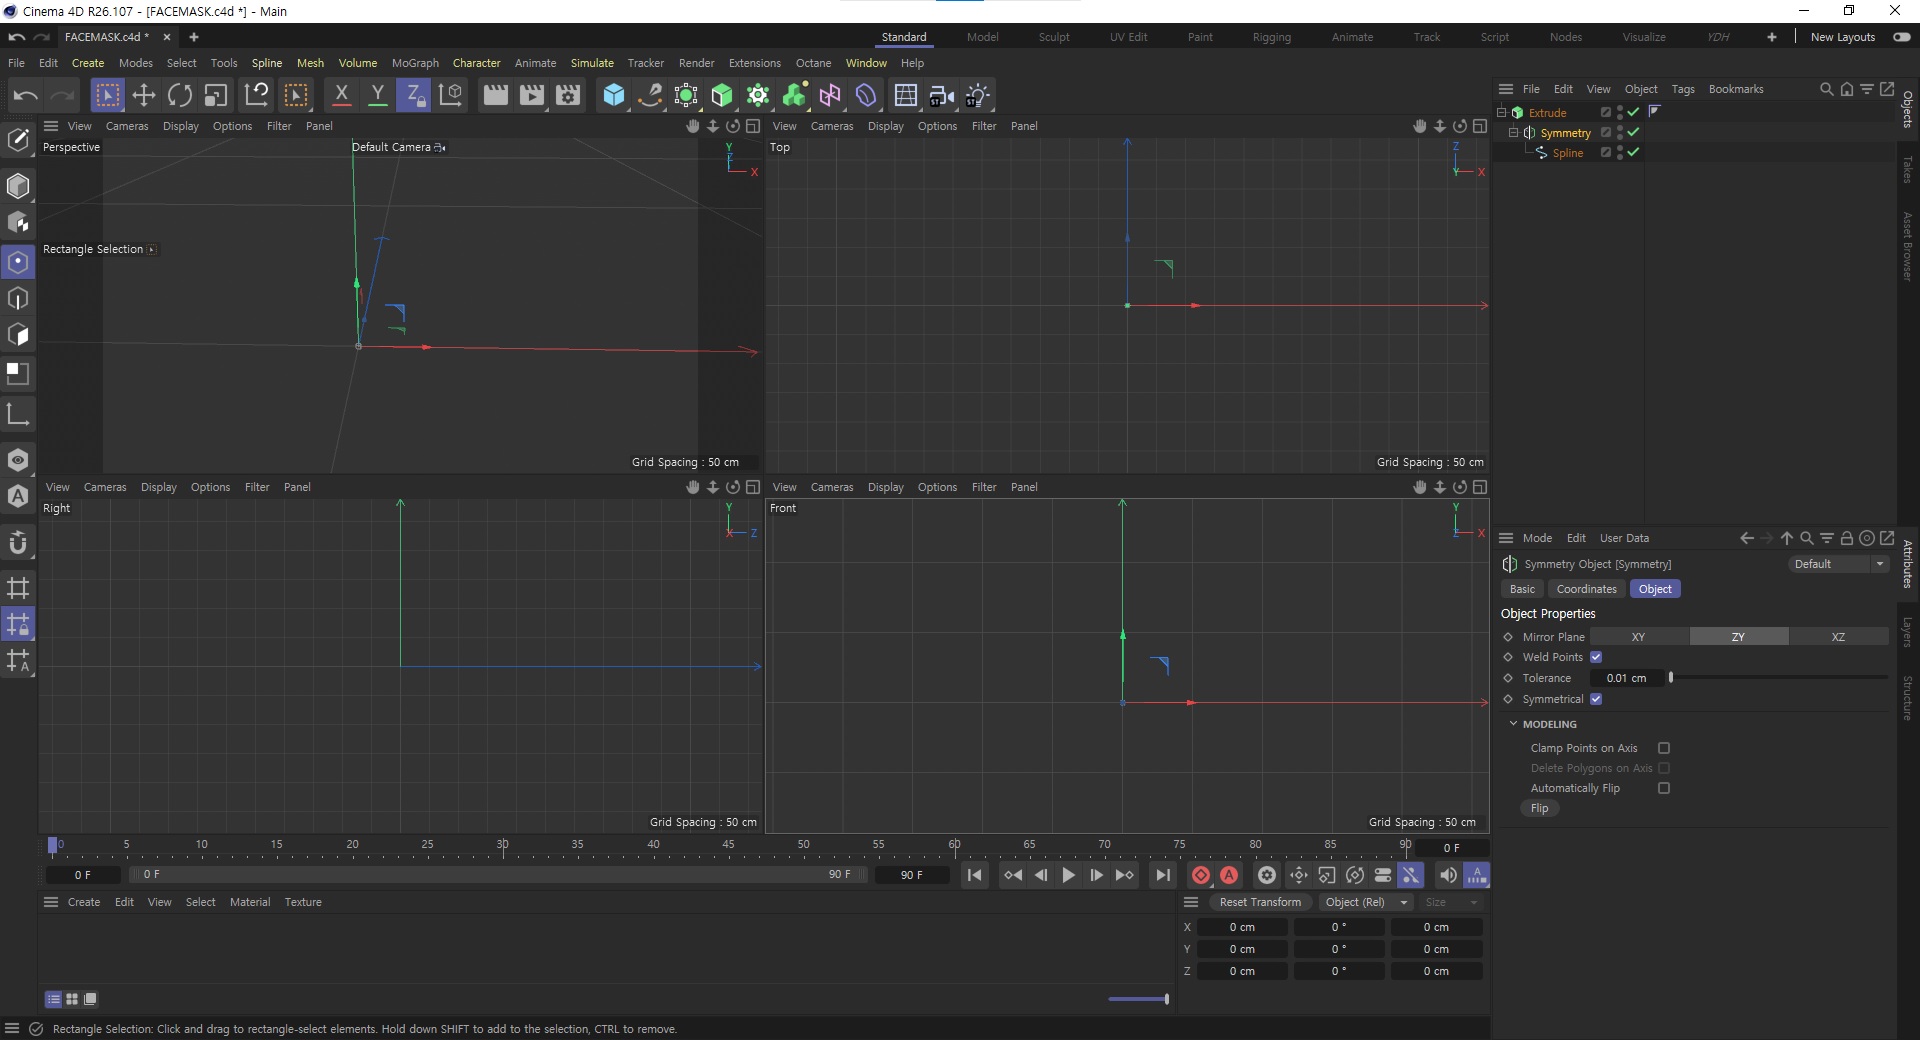
Task: Open the Size dropdown in coordinates
Action: click(x=1450, y=902)
